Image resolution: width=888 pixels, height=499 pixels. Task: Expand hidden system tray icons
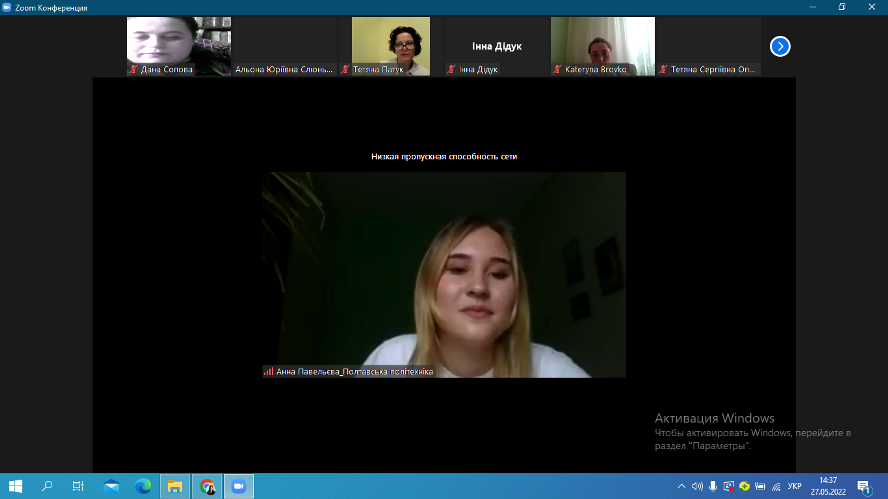point(681,486)
